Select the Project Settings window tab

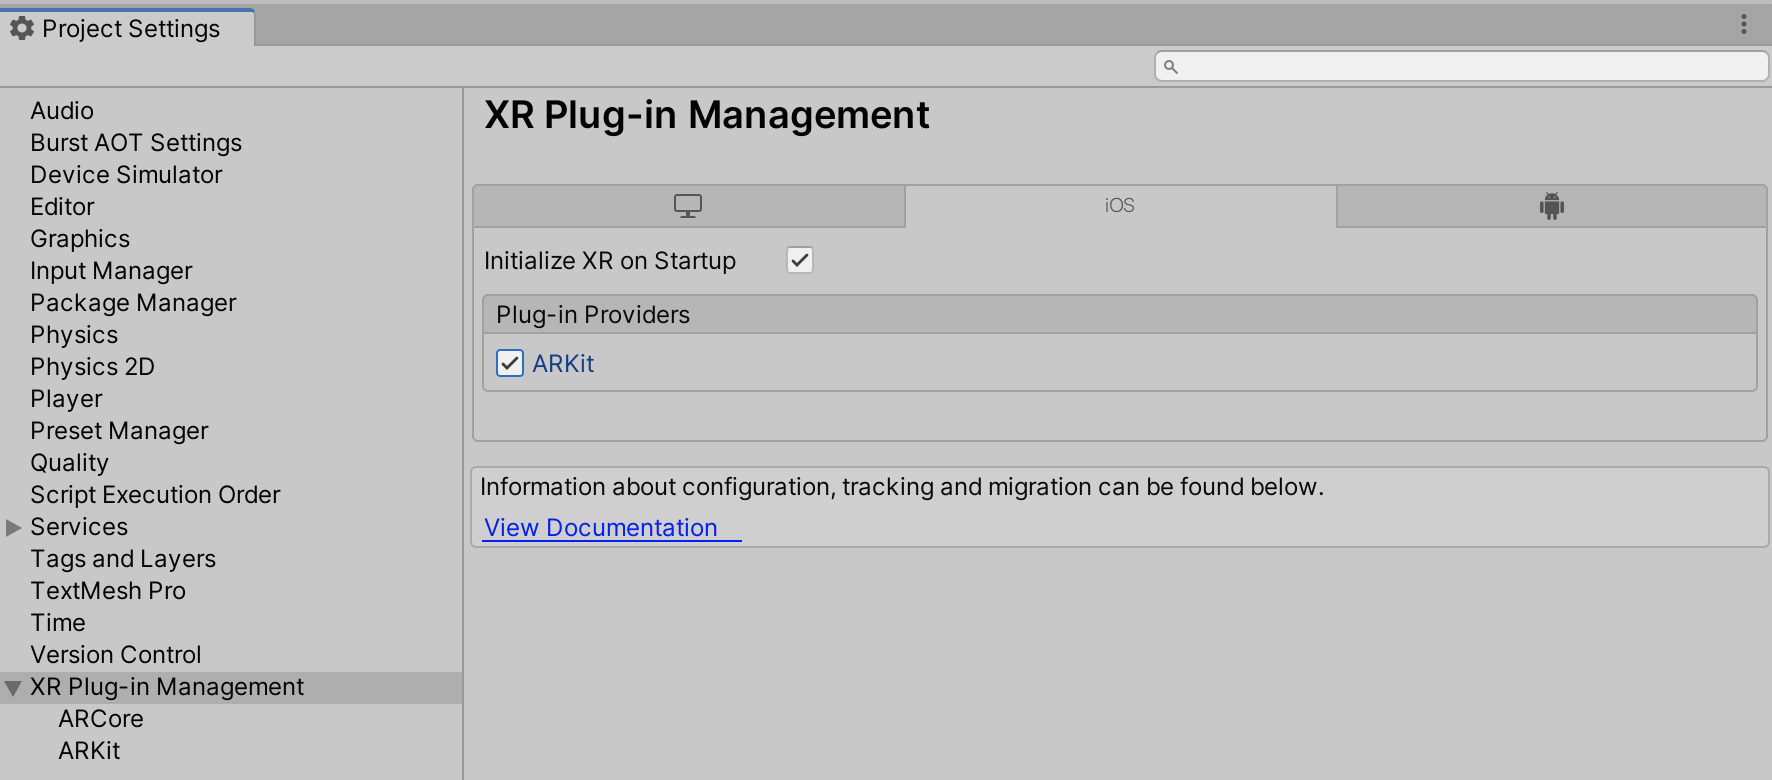128,29
